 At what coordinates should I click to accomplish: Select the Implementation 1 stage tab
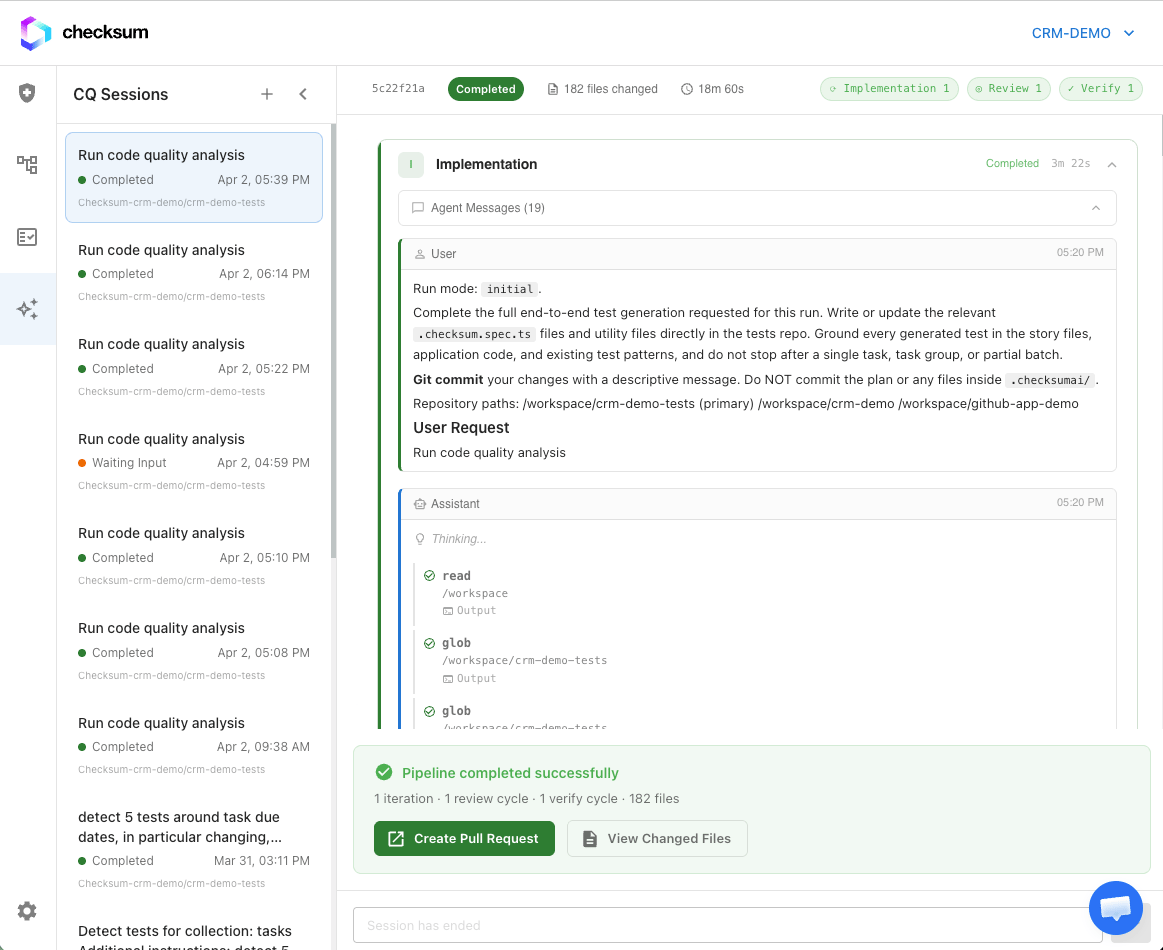tap(889, 89)
